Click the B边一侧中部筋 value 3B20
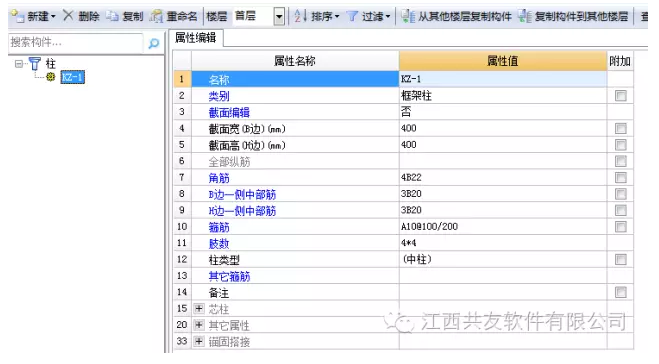The image size is (659, 364). click(503, 194)
